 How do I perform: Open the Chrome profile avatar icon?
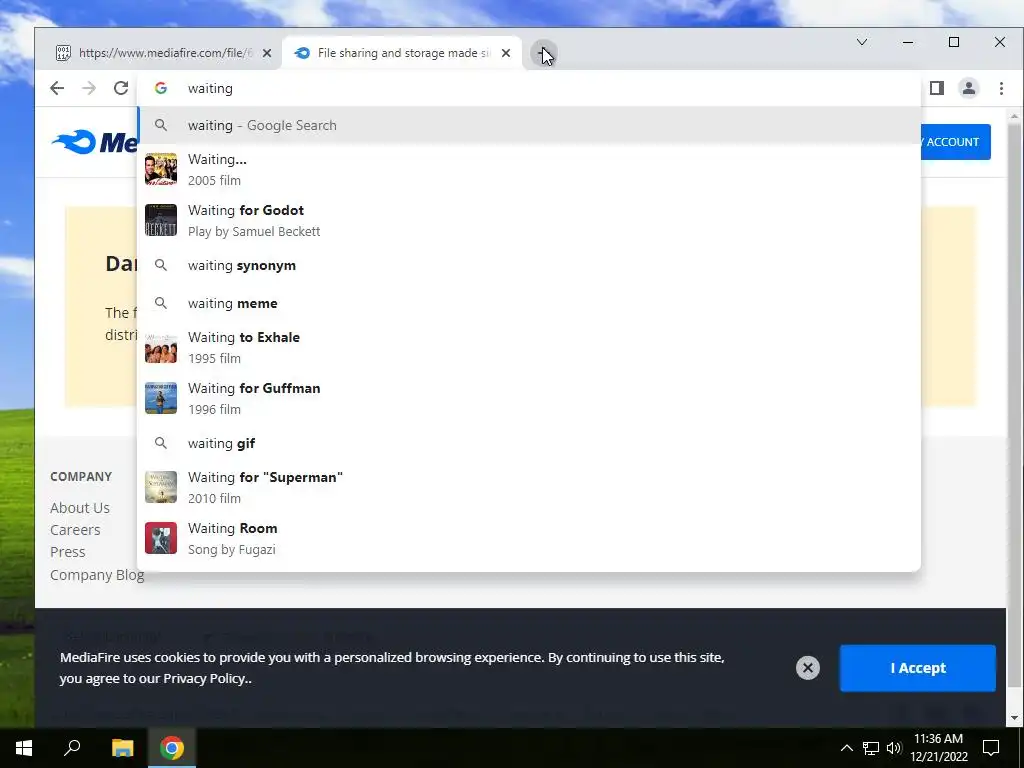pos(968,88)
